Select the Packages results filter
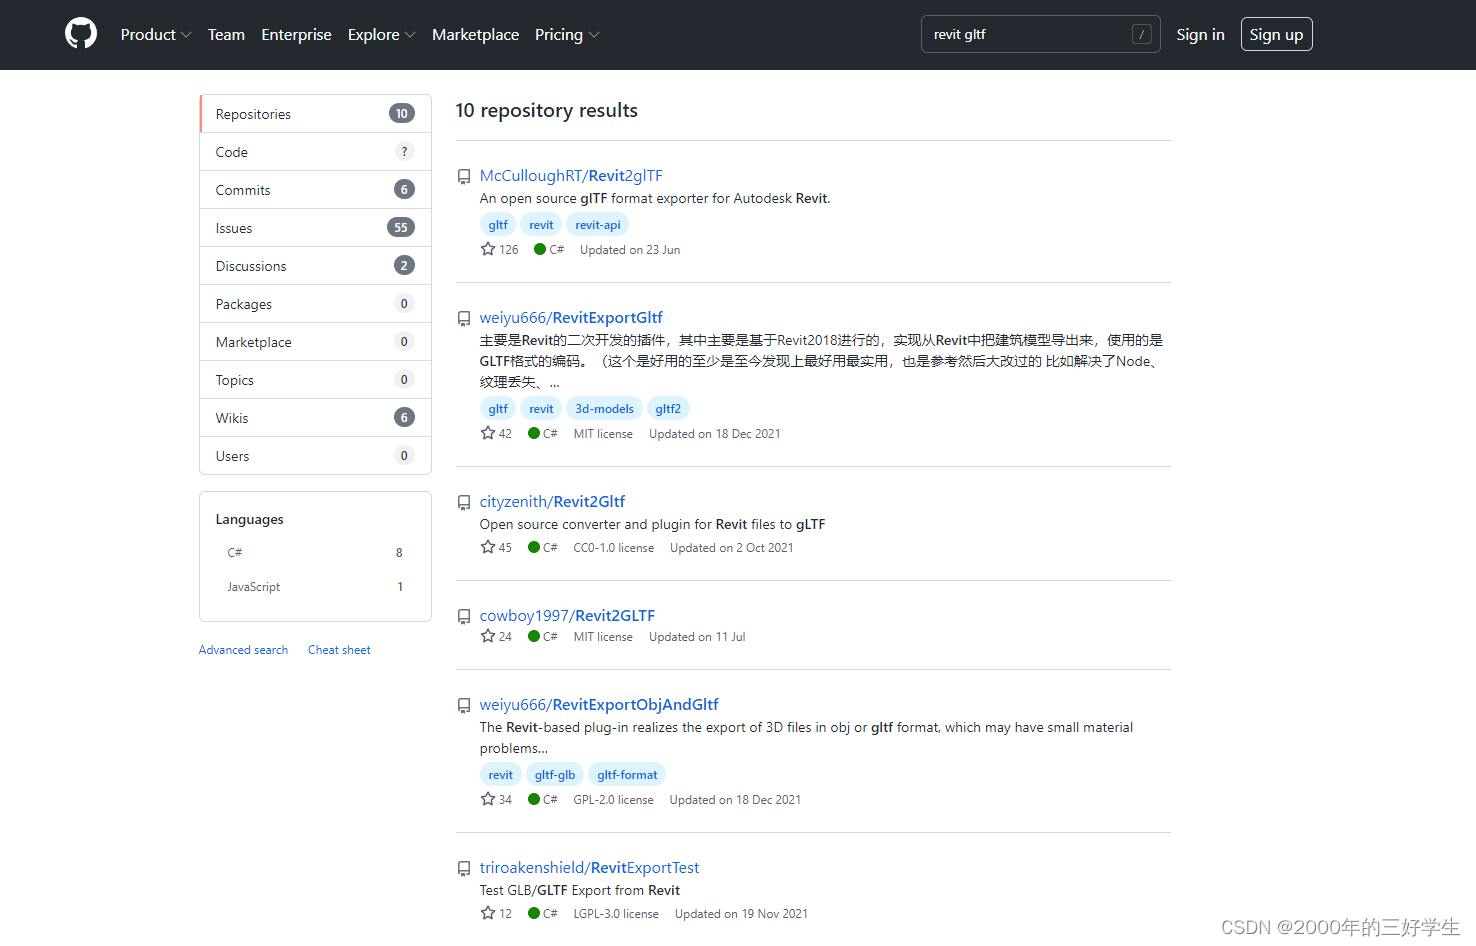 point(315,304)
